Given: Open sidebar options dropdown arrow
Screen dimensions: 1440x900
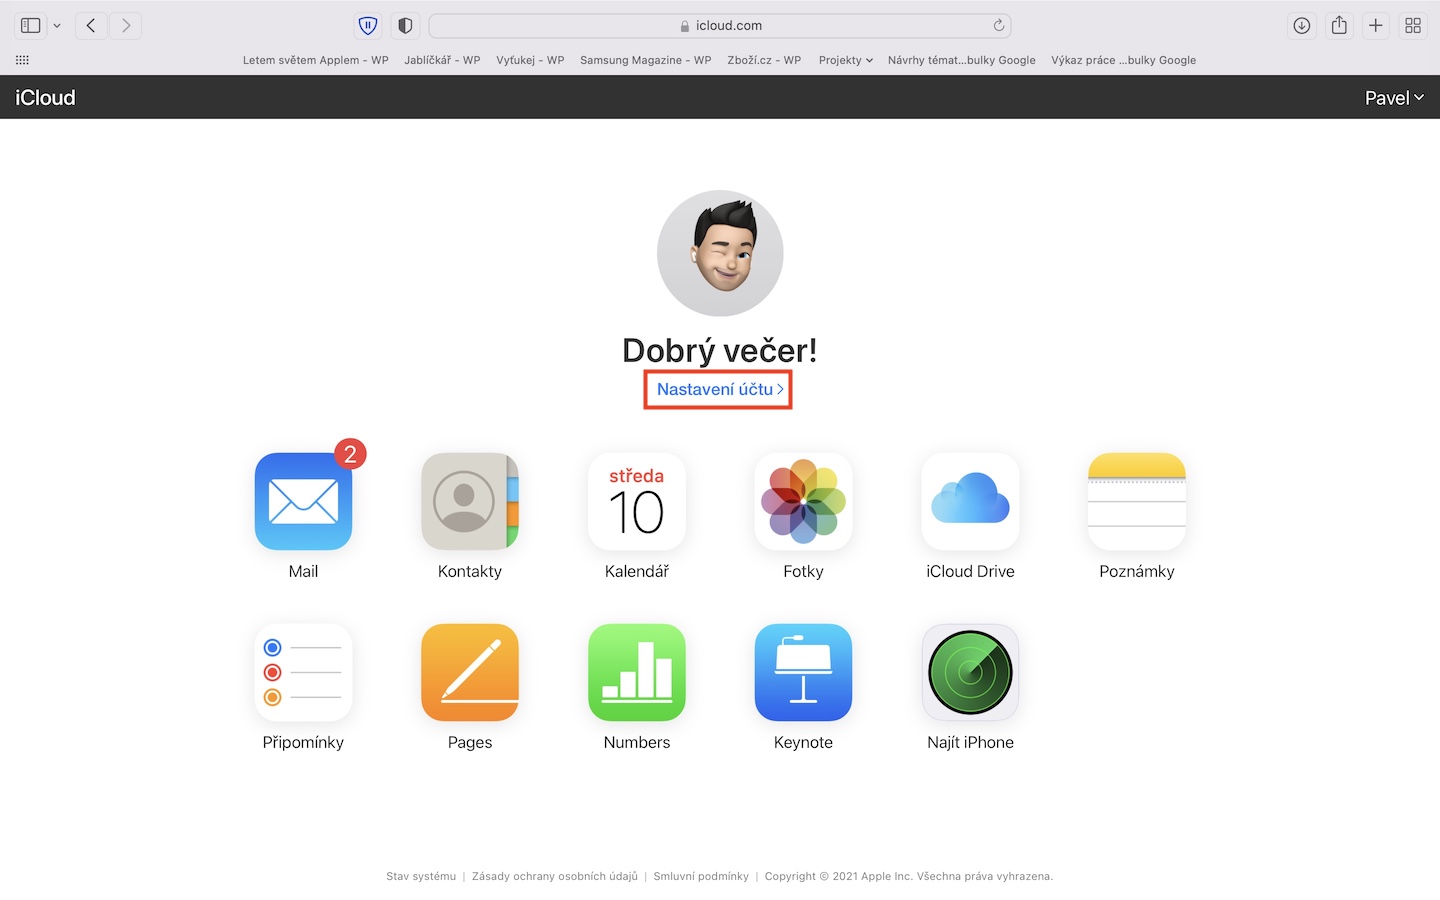Looking at the screenshot, I should (57, 26).
